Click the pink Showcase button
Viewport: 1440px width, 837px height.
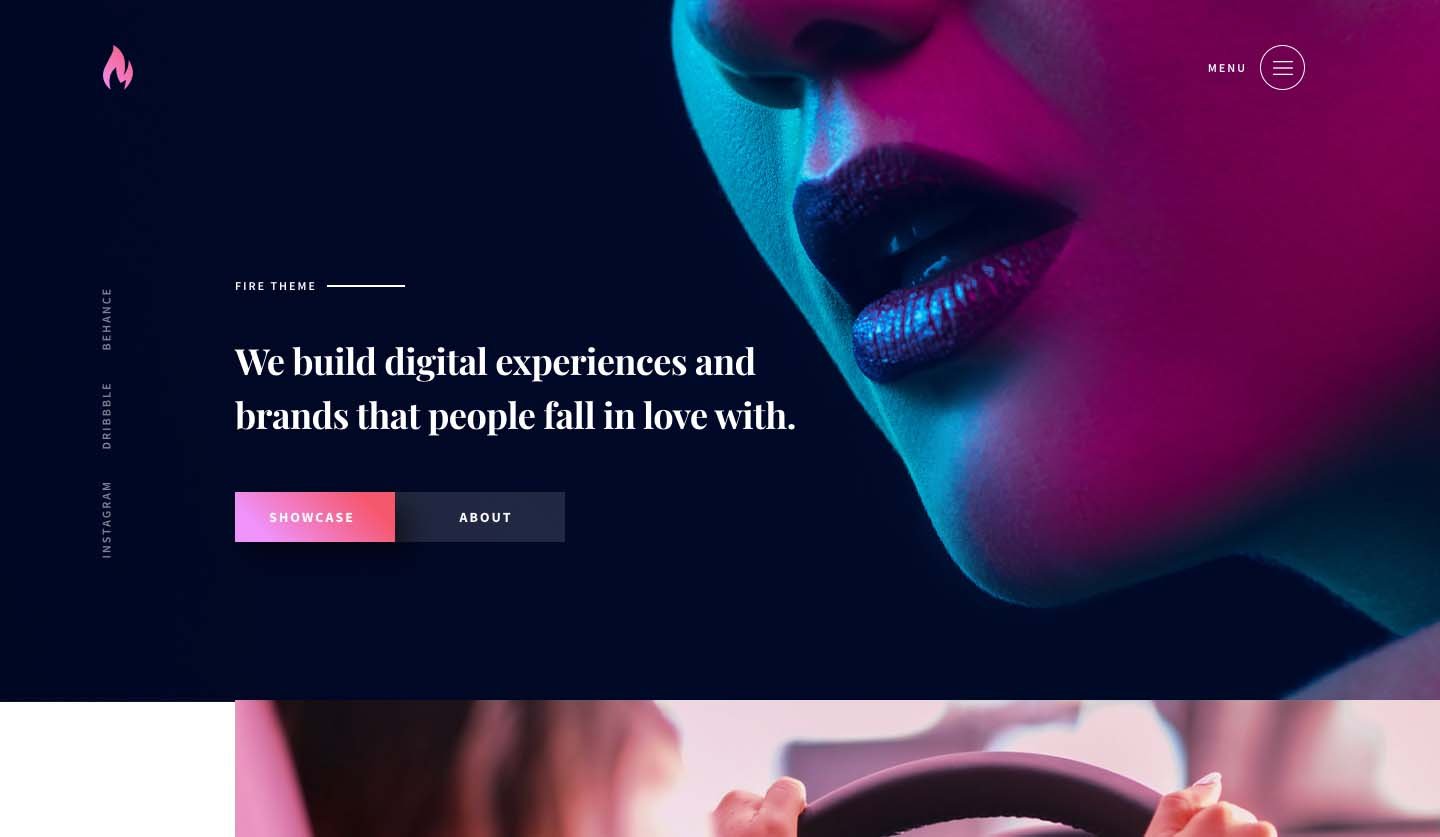(315, 517)
